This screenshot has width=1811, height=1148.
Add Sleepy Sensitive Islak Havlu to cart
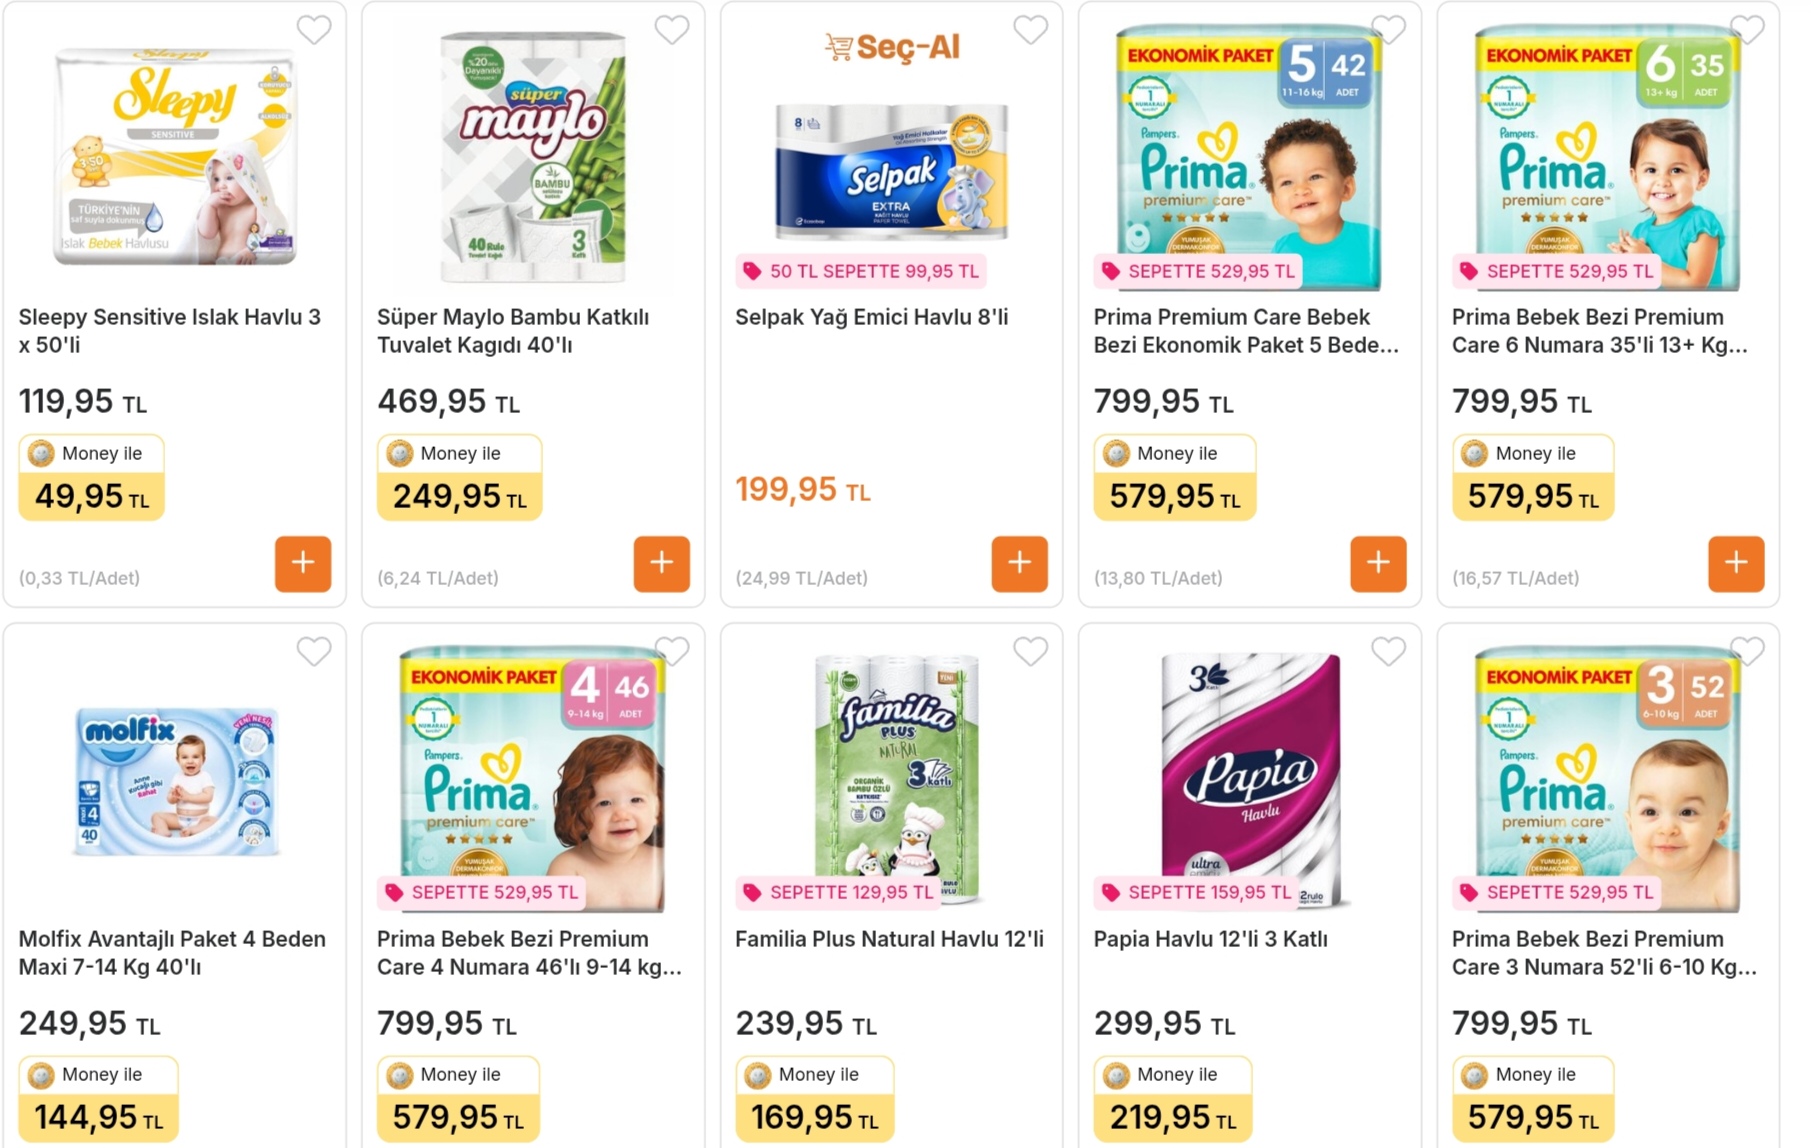(x=303, y=564)
